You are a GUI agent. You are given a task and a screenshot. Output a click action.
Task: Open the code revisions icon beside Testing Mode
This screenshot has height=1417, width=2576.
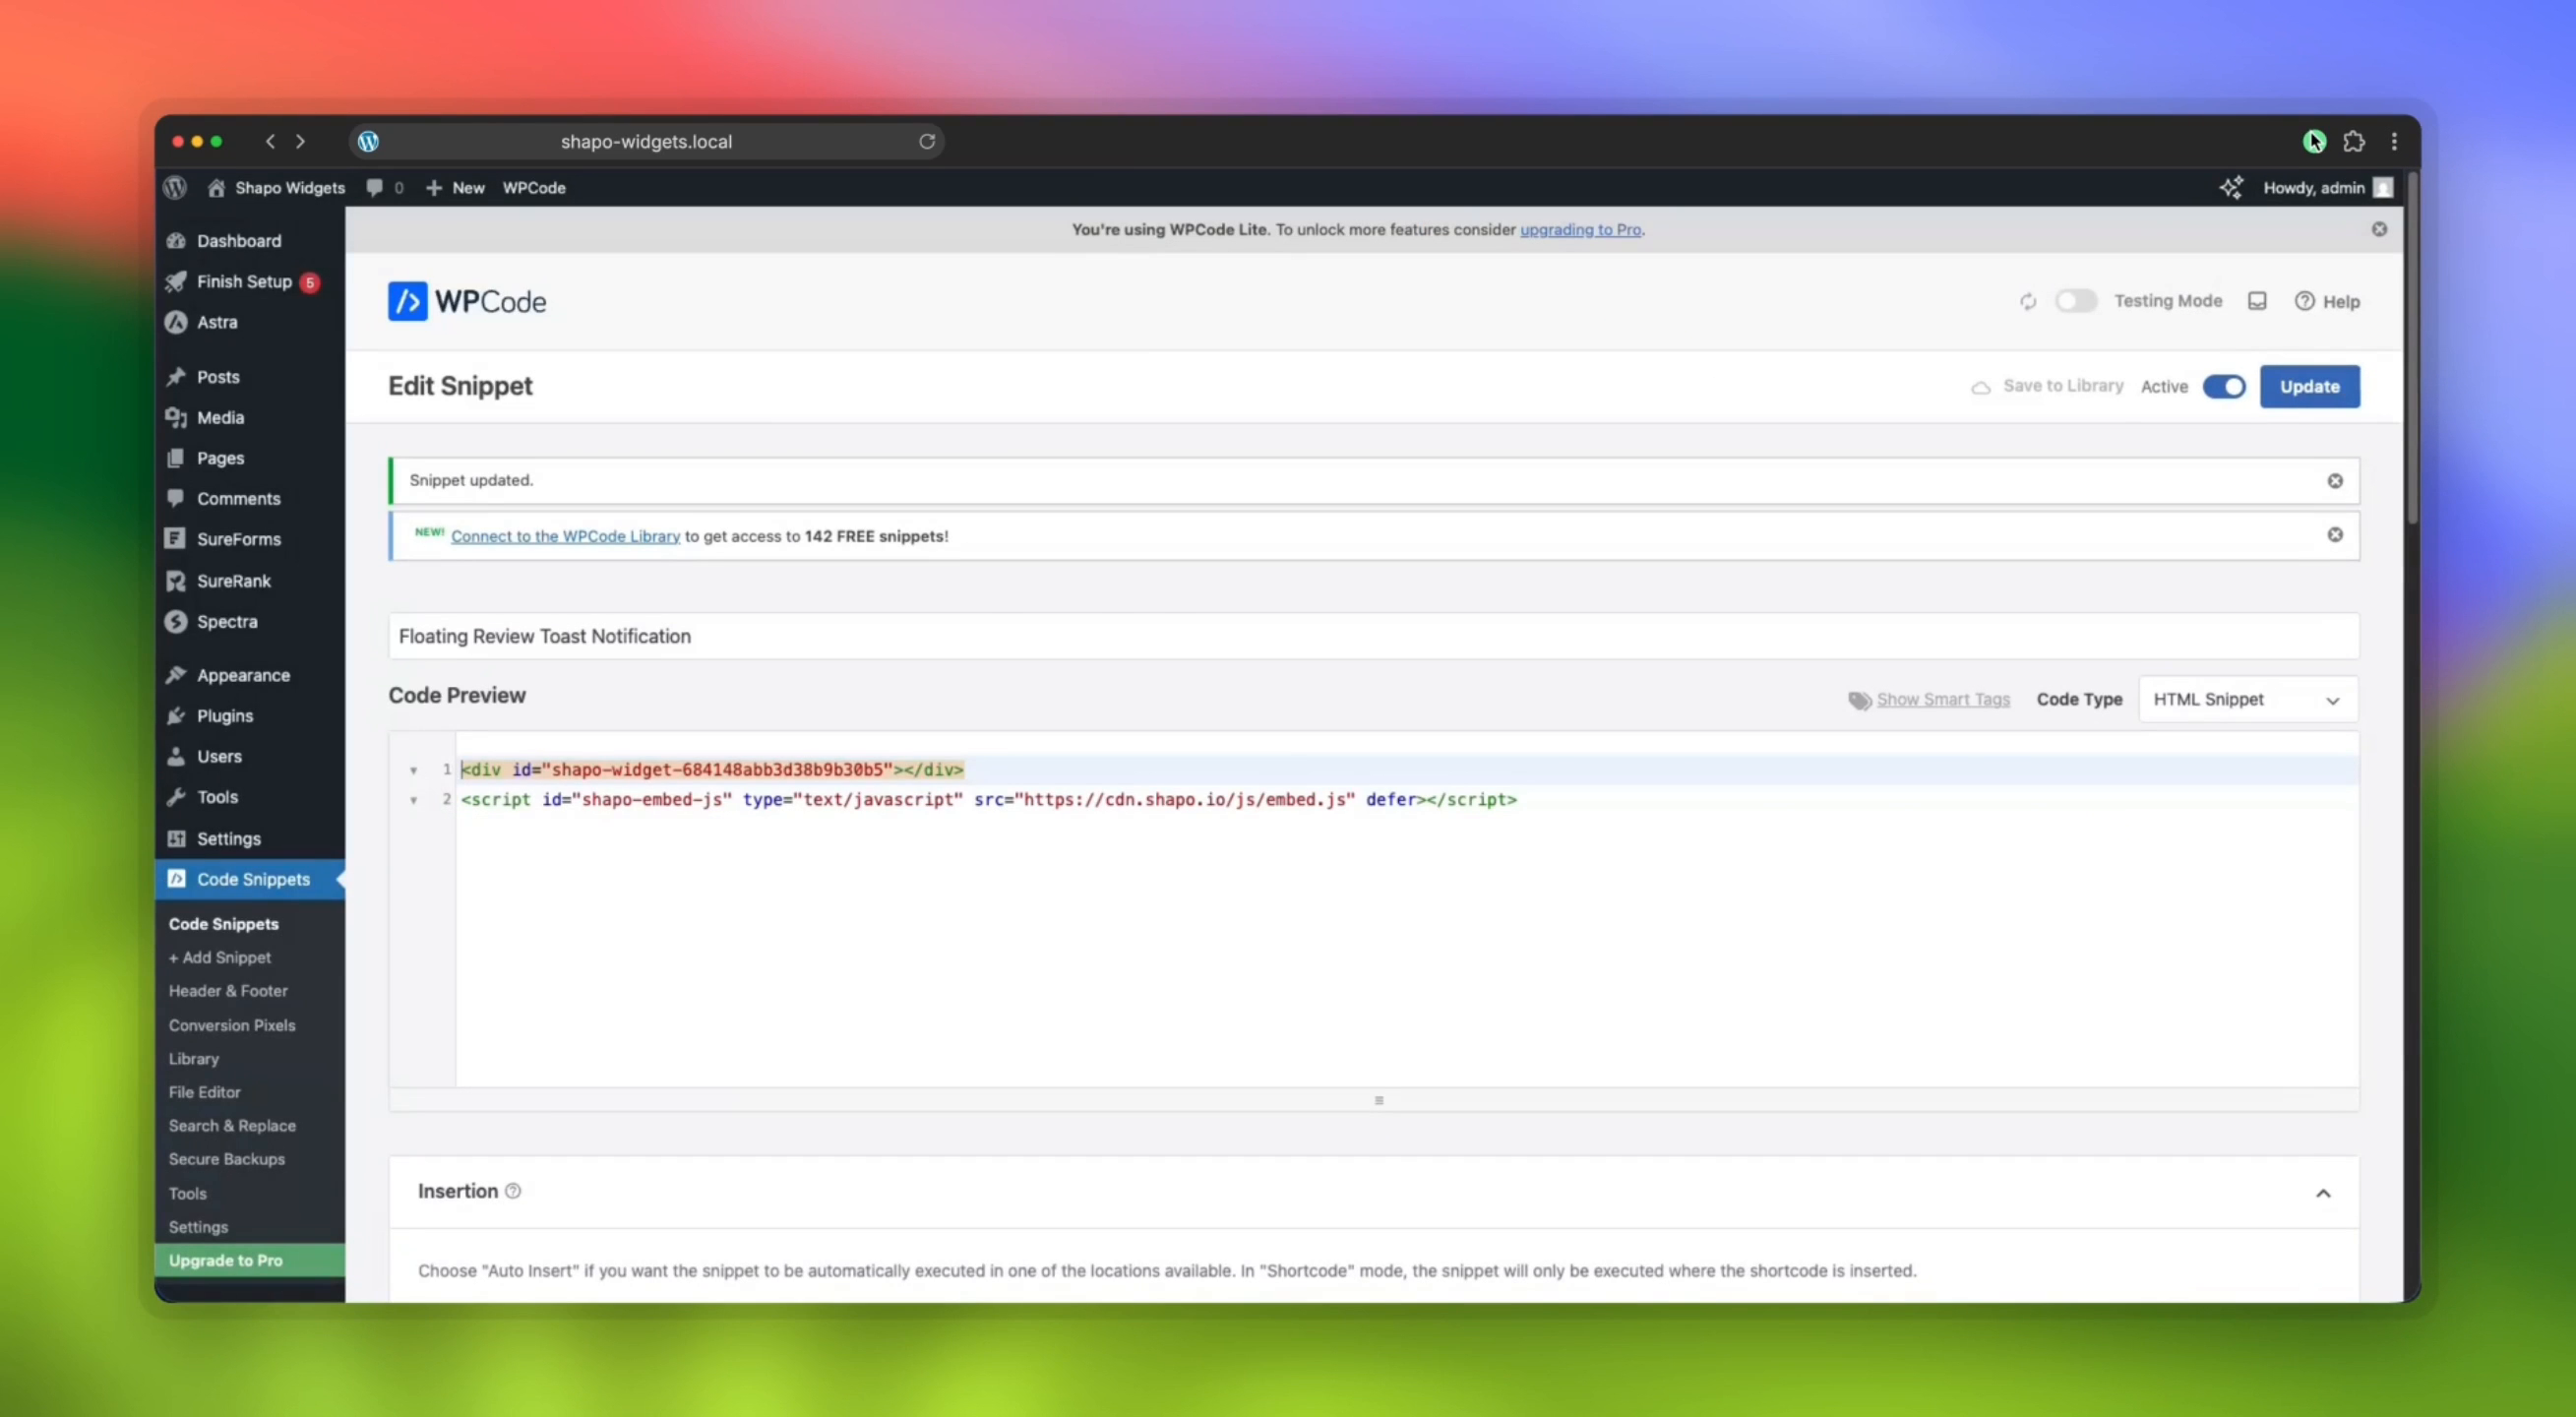[2258, 301]
